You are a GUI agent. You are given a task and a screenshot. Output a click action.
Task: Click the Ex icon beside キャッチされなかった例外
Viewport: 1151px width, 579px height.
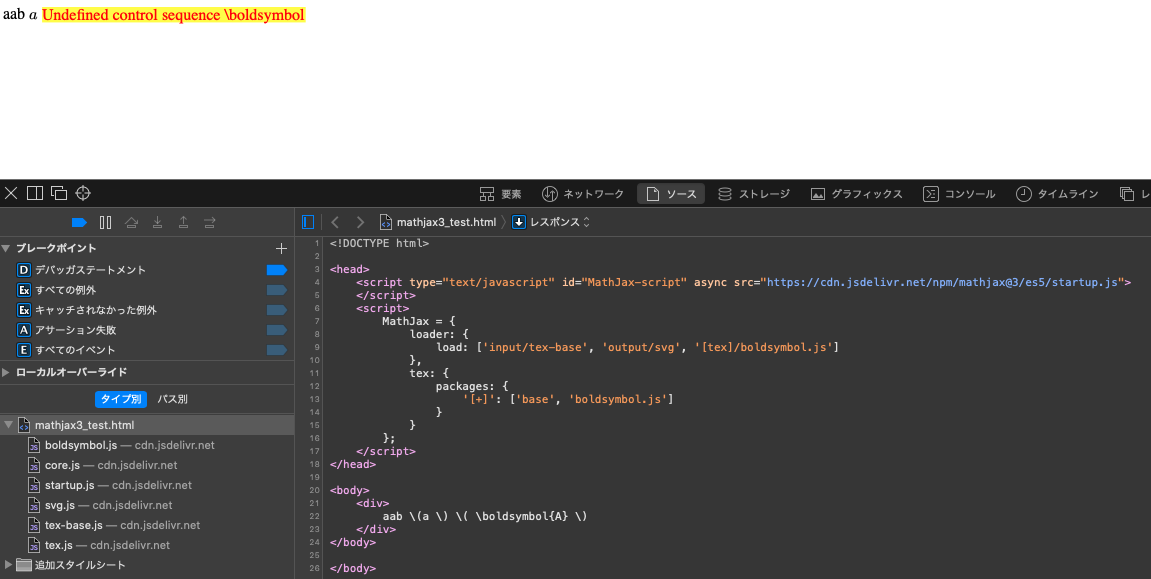tap(23, 310)
